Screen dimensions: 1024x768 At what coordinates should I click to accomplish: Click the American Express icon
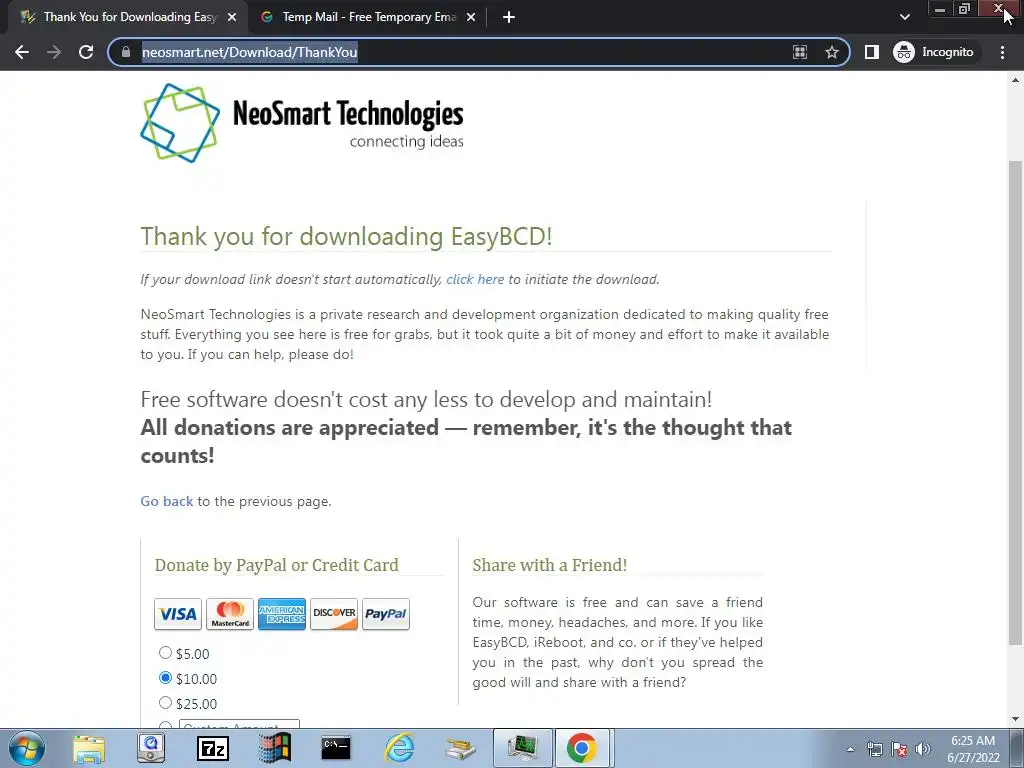point(281,614)
